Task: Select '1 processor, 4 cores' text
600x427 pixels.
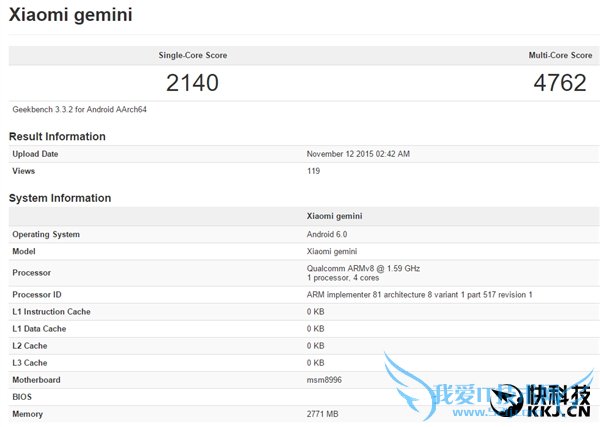Action: [x=343, y=278]
